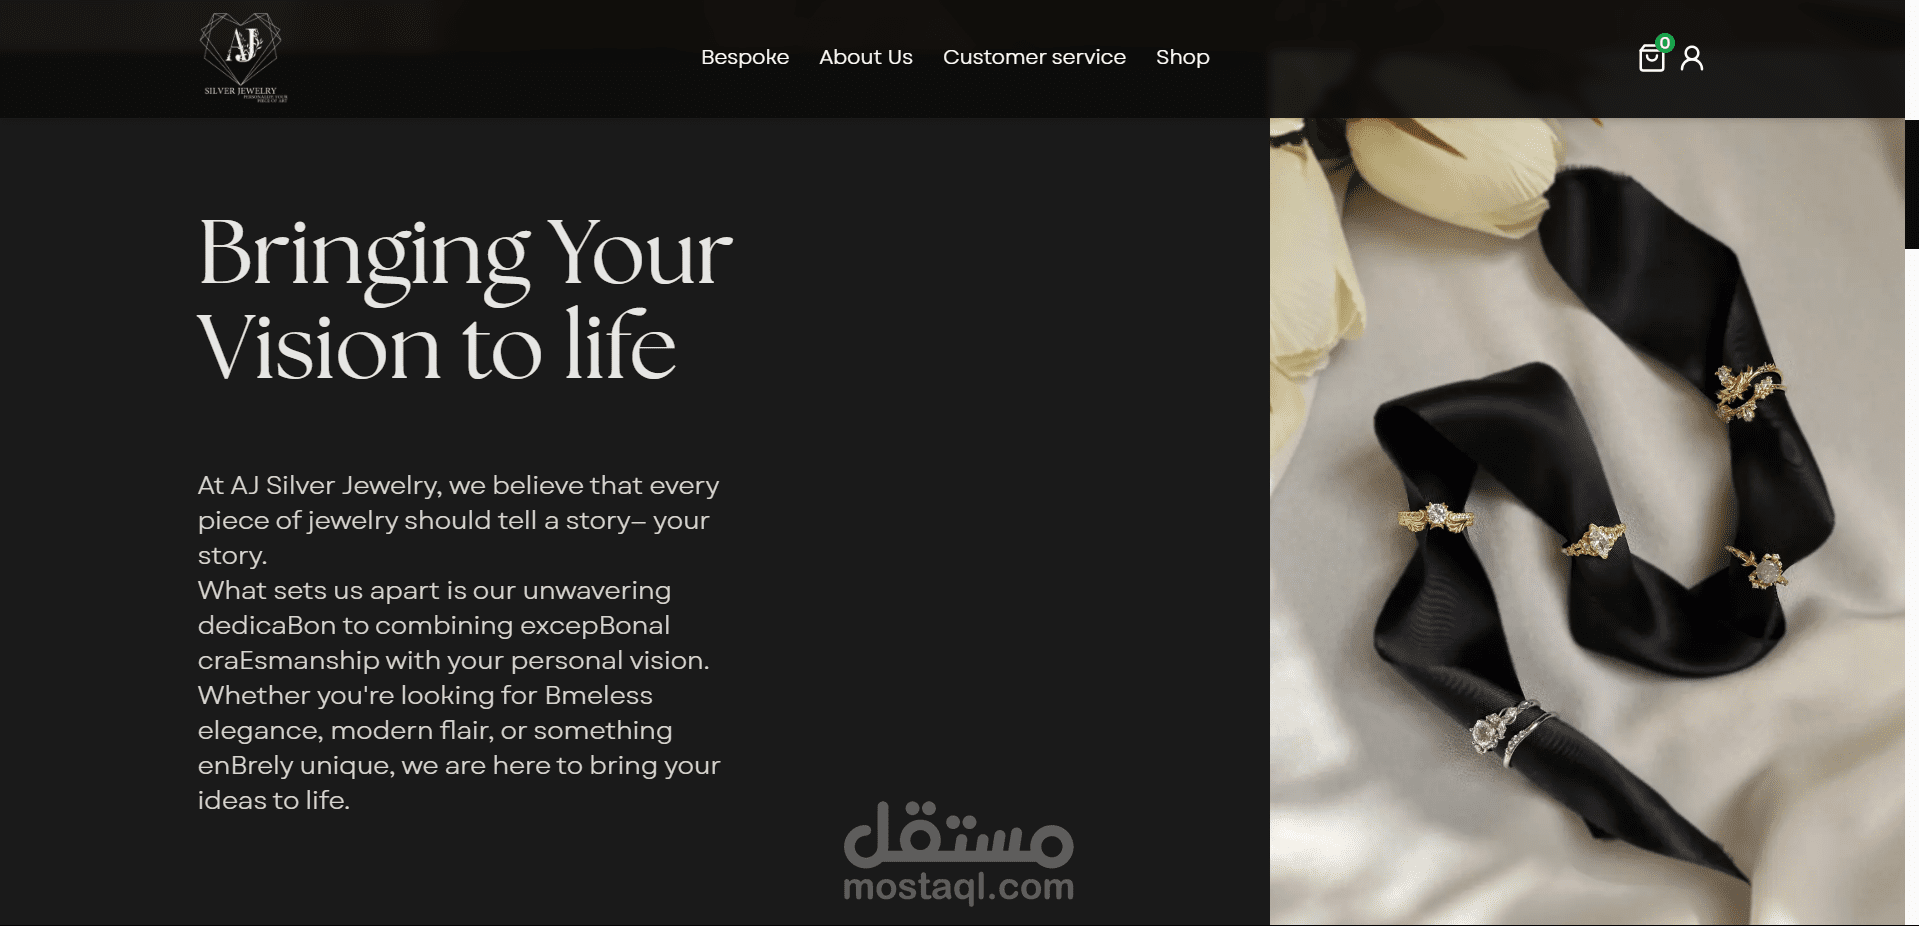The width and height of the screenshot is (1919, 926).
Task: Open Customer service in navigation
Action: coord(1034,57)
